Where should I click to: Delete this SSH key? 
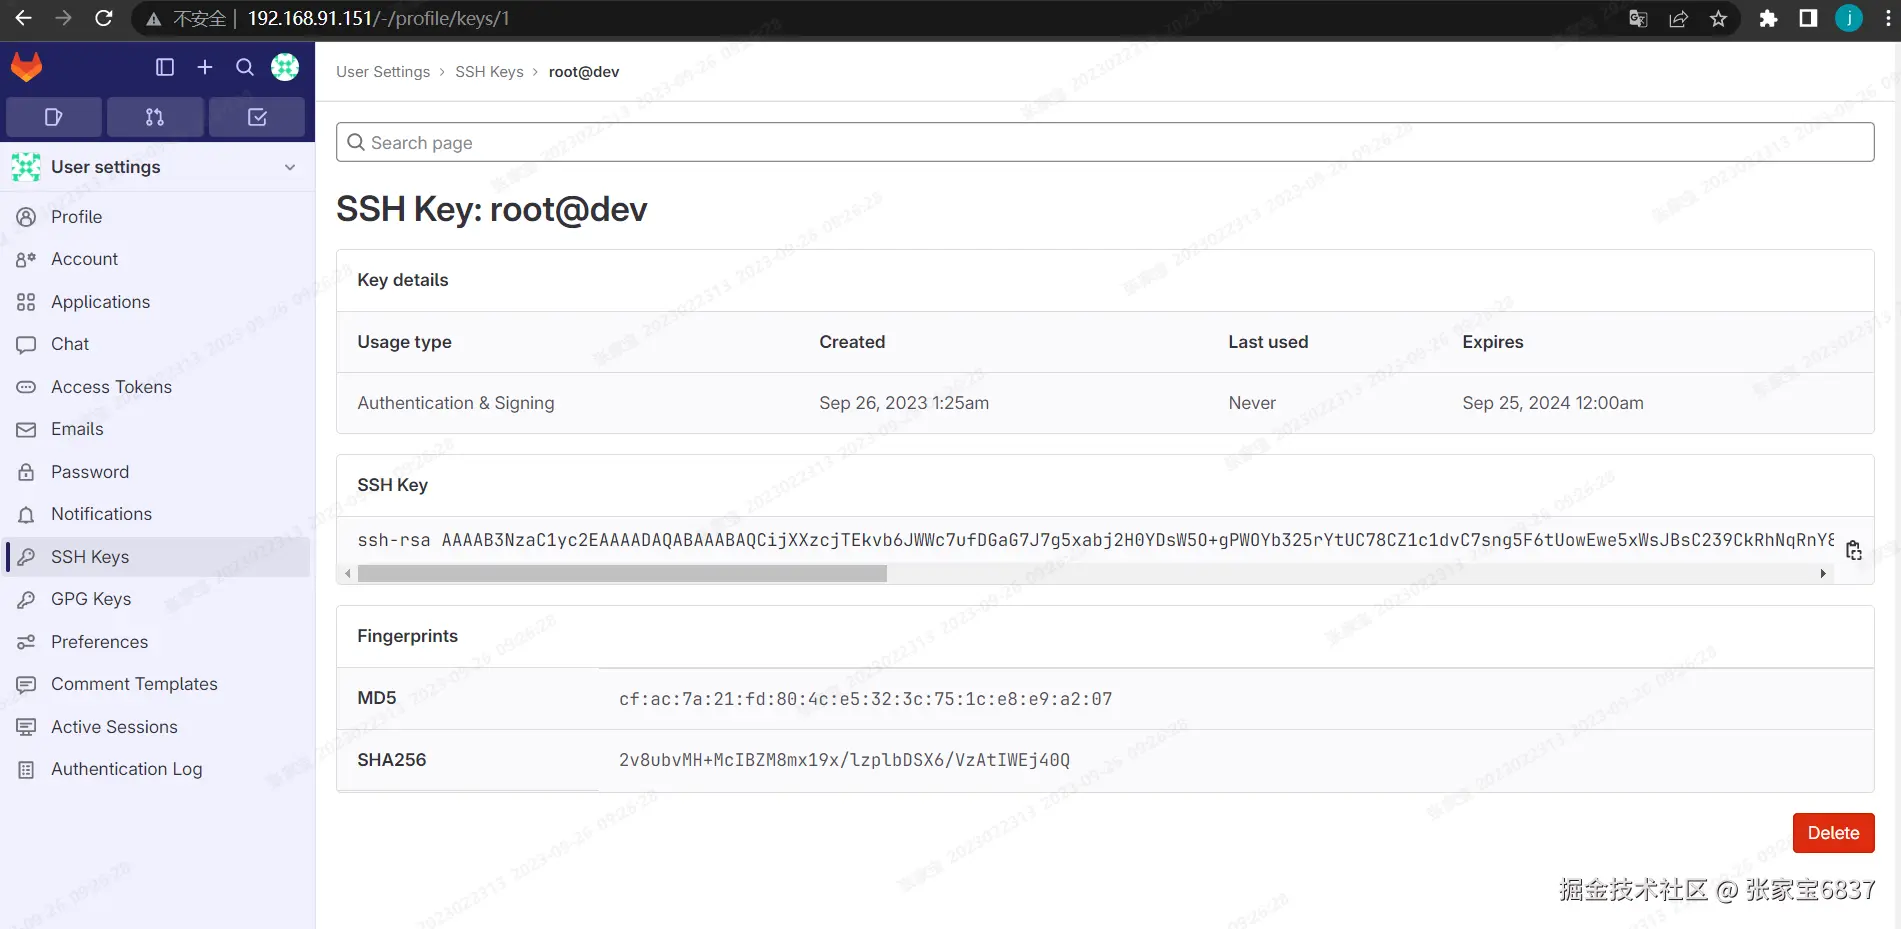1833,833
